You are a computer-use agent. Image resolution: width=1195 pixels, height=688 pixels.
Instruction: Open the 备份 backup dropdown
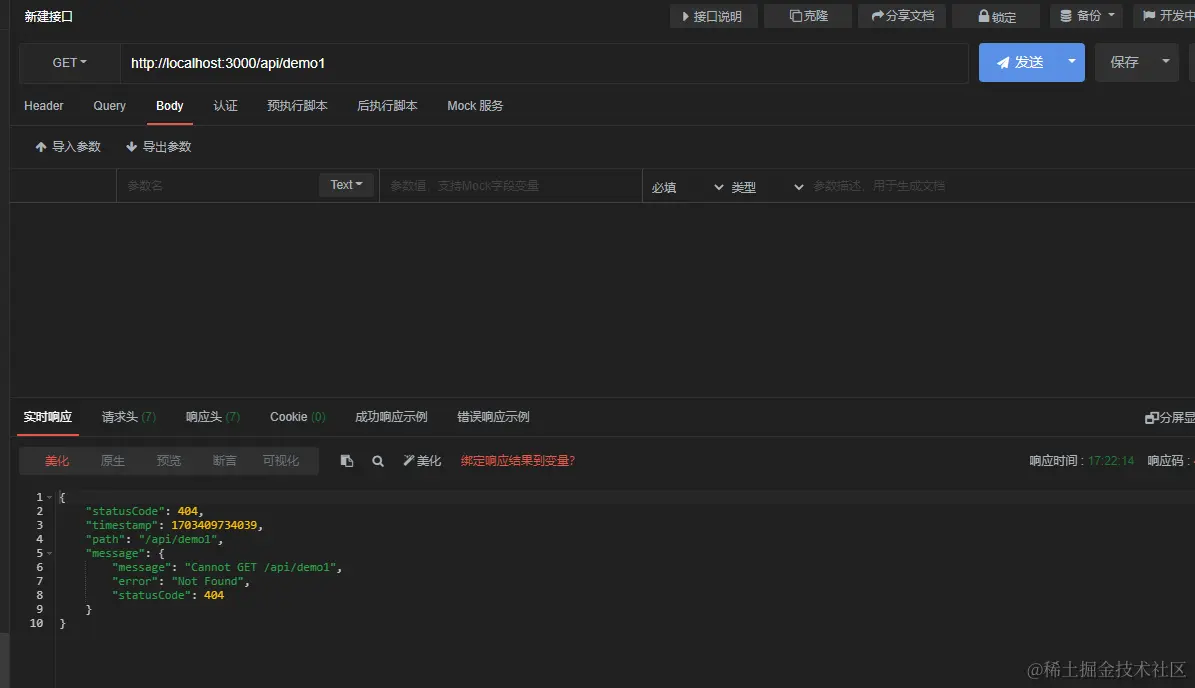tap(1086, 16)
